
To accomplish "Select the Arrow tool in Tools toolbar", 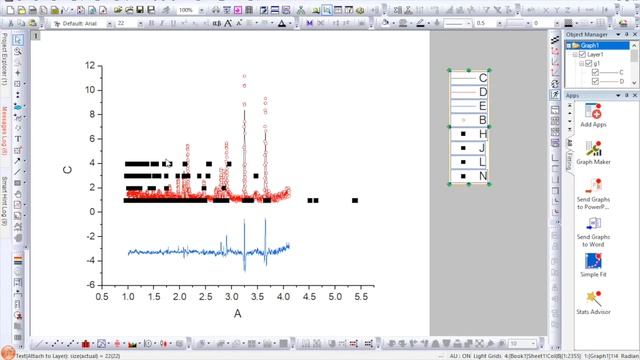I will tap(18, 161).
